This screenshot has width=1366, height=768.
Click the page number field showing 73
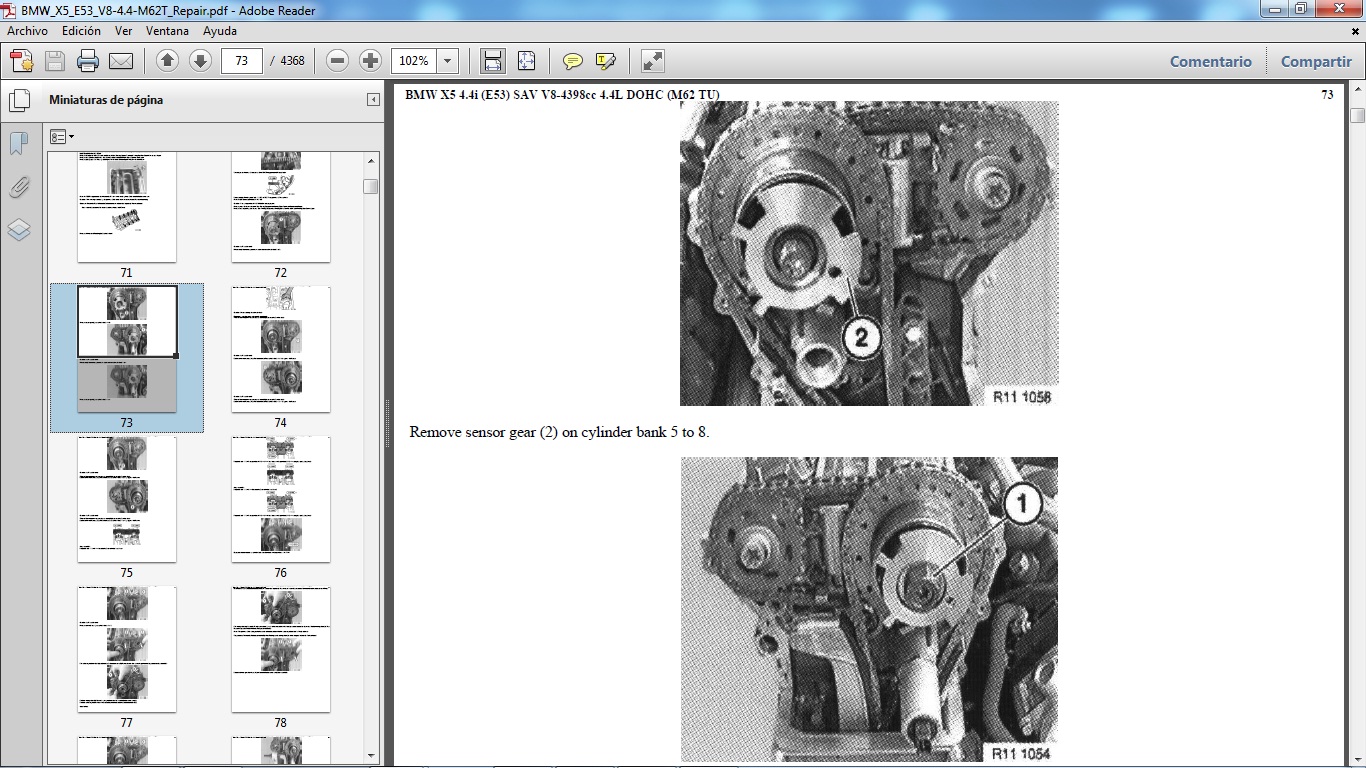coord(241,61)
